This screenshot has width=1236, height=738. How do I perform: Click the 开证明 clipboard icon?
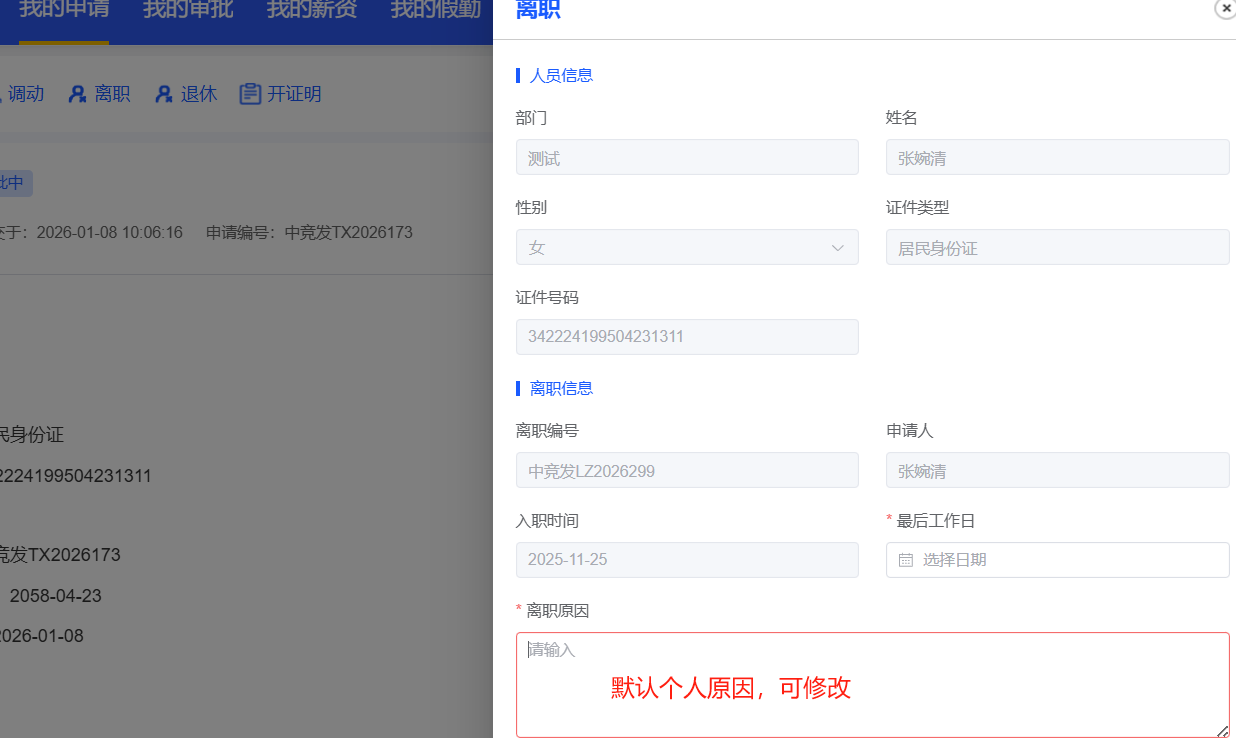[x=250, y=94]
